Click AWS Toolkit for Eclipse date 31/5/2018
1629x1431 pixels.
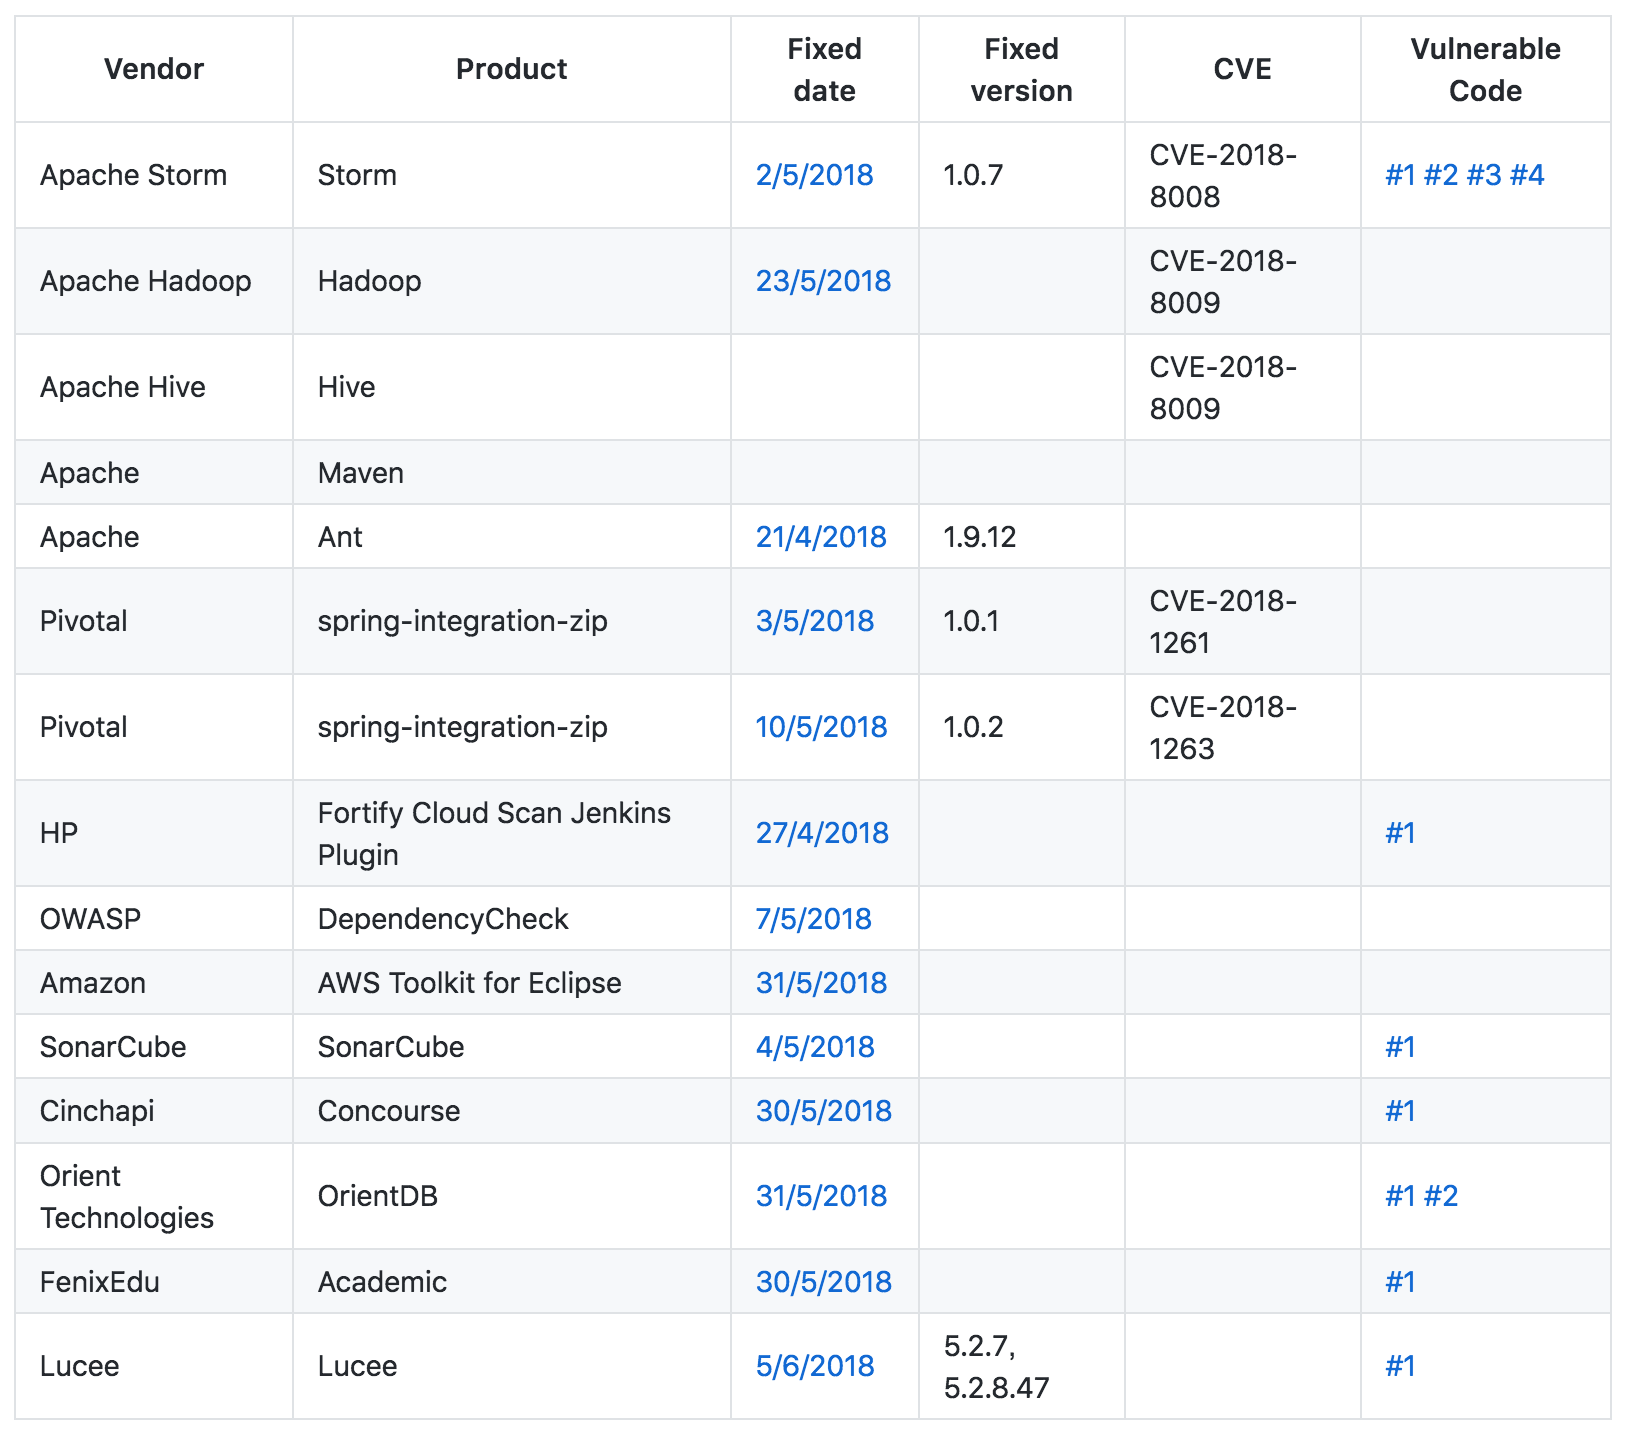click(822, 982)
